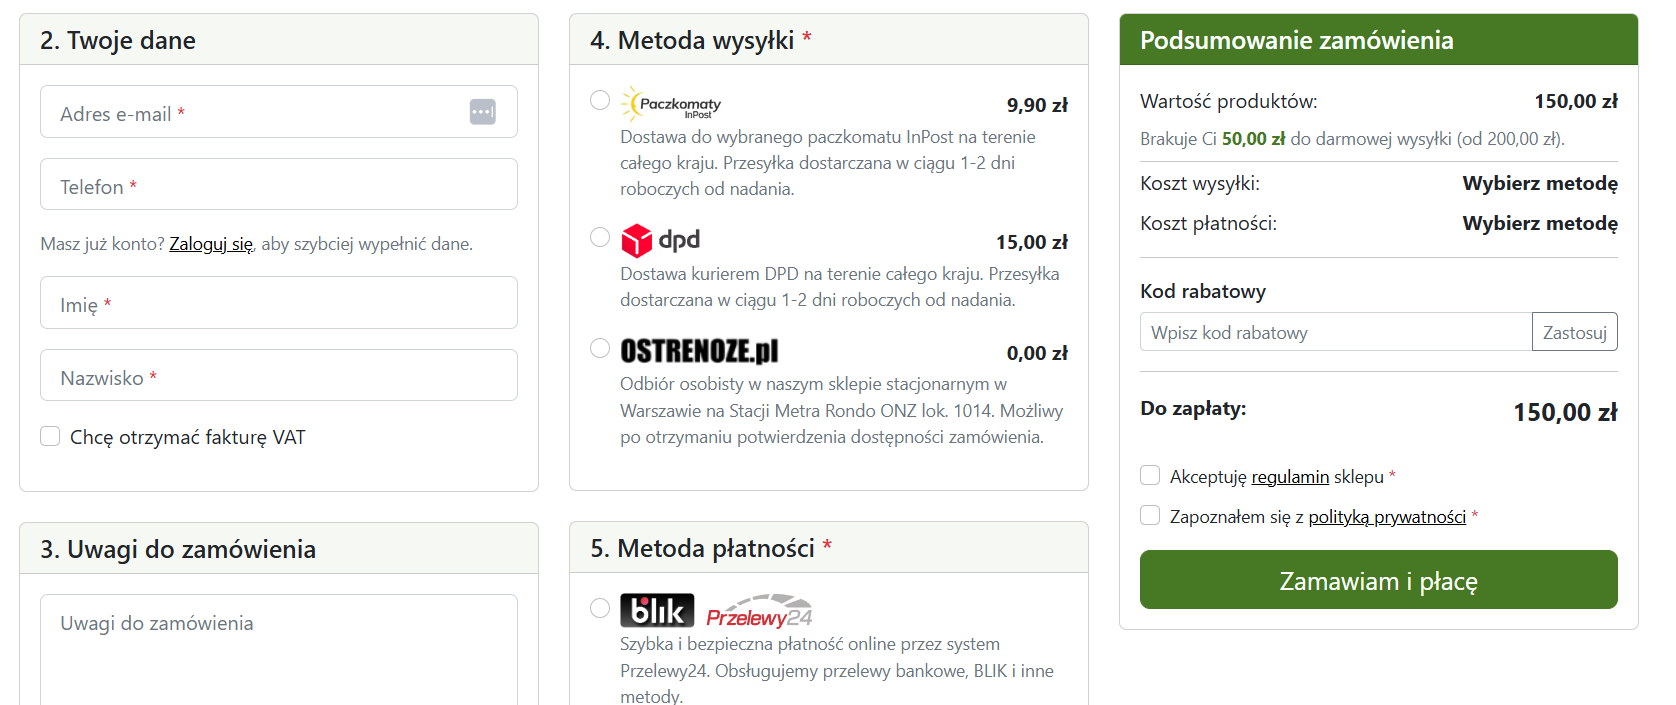Open the polityką prywatności link
Screen dimensions: 1676x705
pyautogui.click(x=1387, y=517)
